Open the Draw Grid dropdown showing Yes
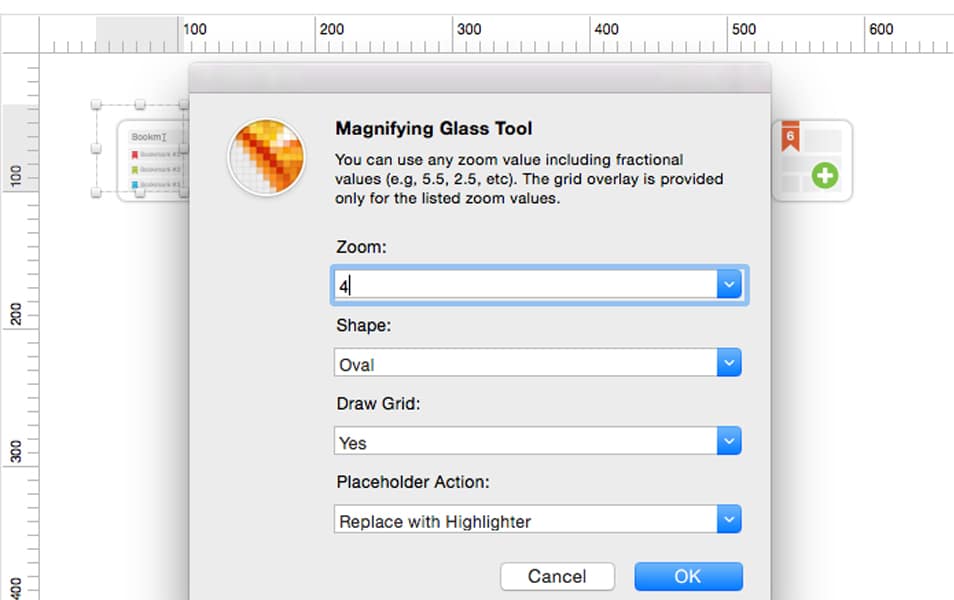The height and width of the screenshot is (600, 954). tap(729, 440)
